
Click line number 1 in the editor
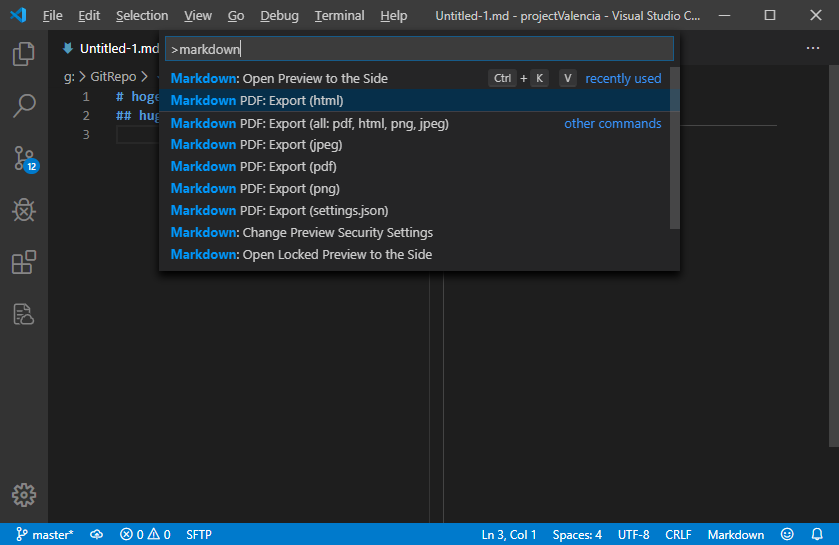click(x=86, y=97)
